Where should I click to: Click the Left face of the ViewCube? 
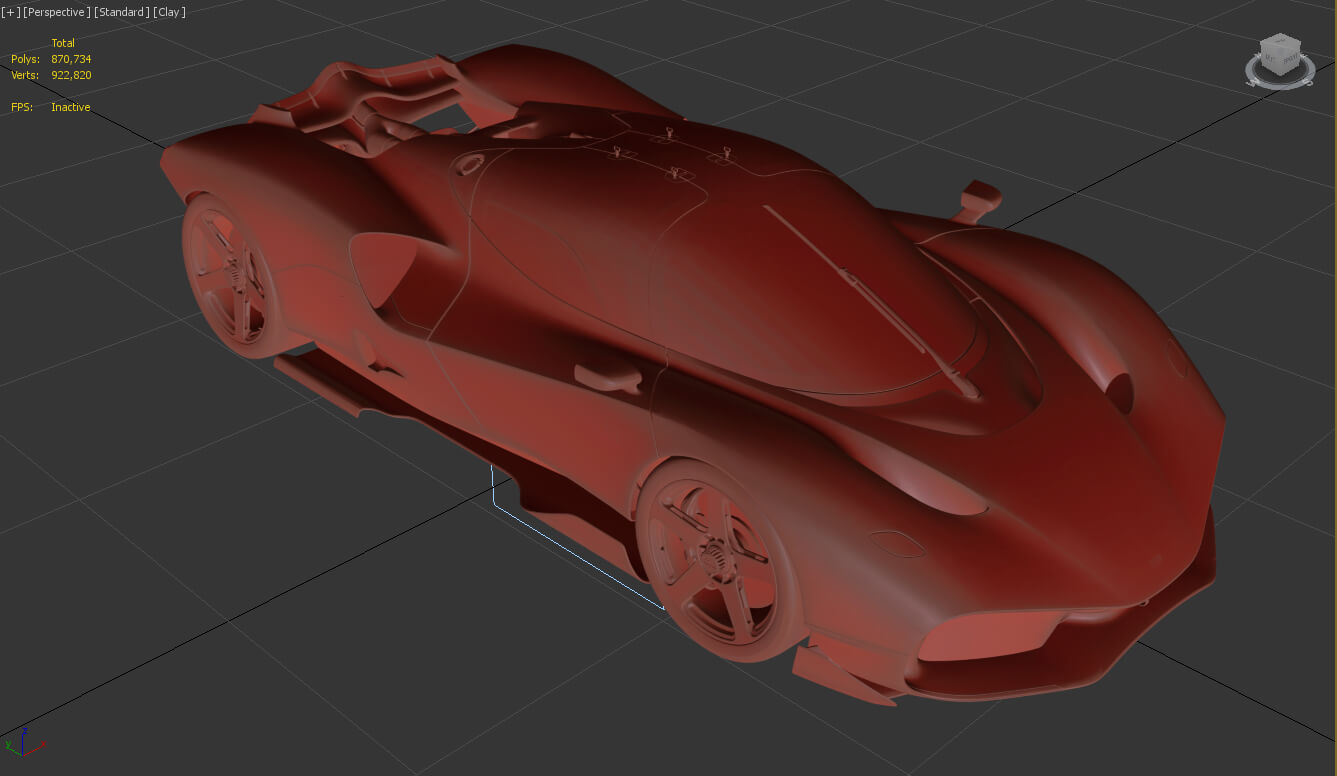tap(1270, 60)
